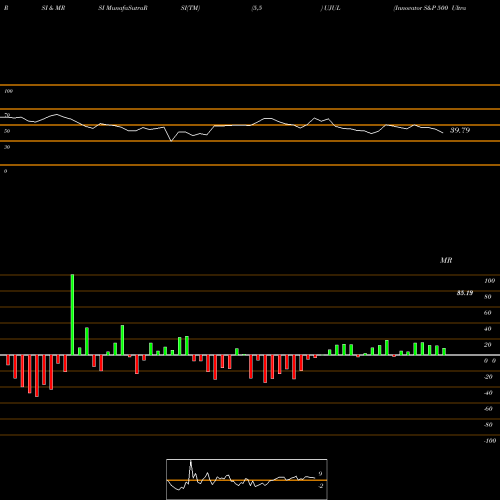The height and width of the screenshot is (500, 500).
Task: Click the mini overview chart thumbnail
Action: (x=247, y=479)
